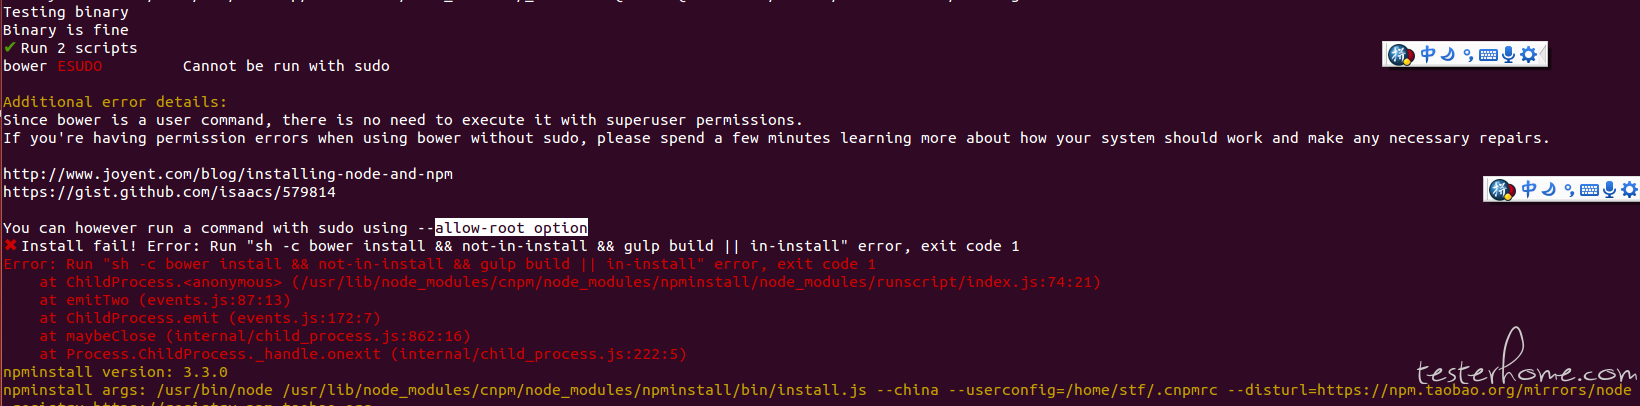1640x406 pixels.
Task: Click the red ESUDO error label
Action: tap(80, 66)
